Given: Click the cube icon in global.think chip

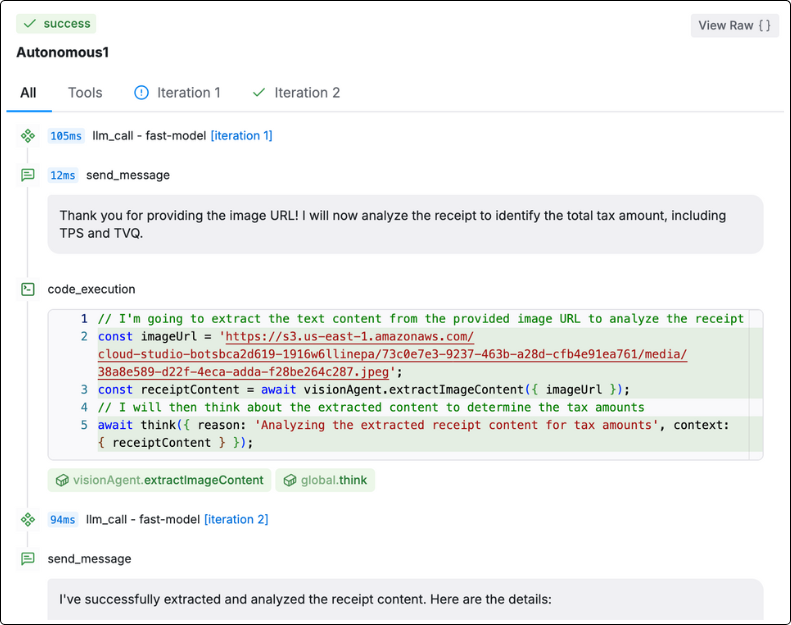Looking at the screenshot, I should (x=290, y=480).
